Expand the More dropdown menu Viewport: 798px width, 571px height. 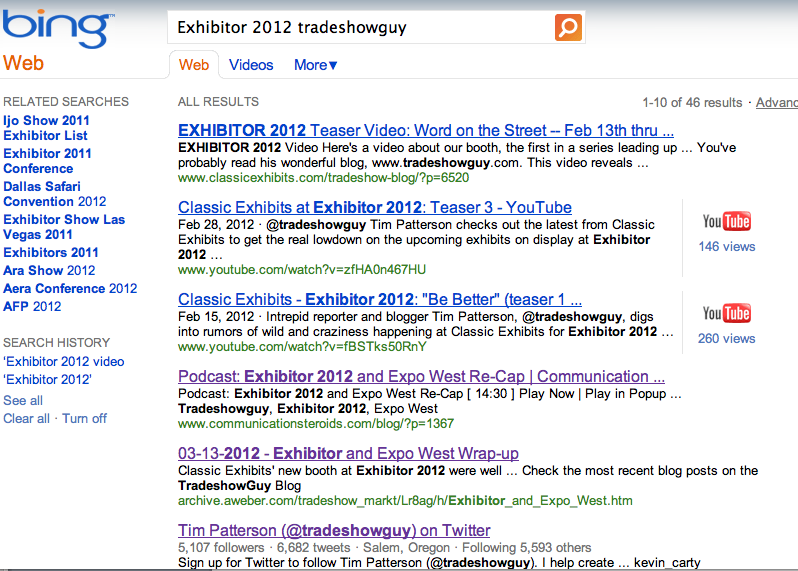click(x=316, y=65)
